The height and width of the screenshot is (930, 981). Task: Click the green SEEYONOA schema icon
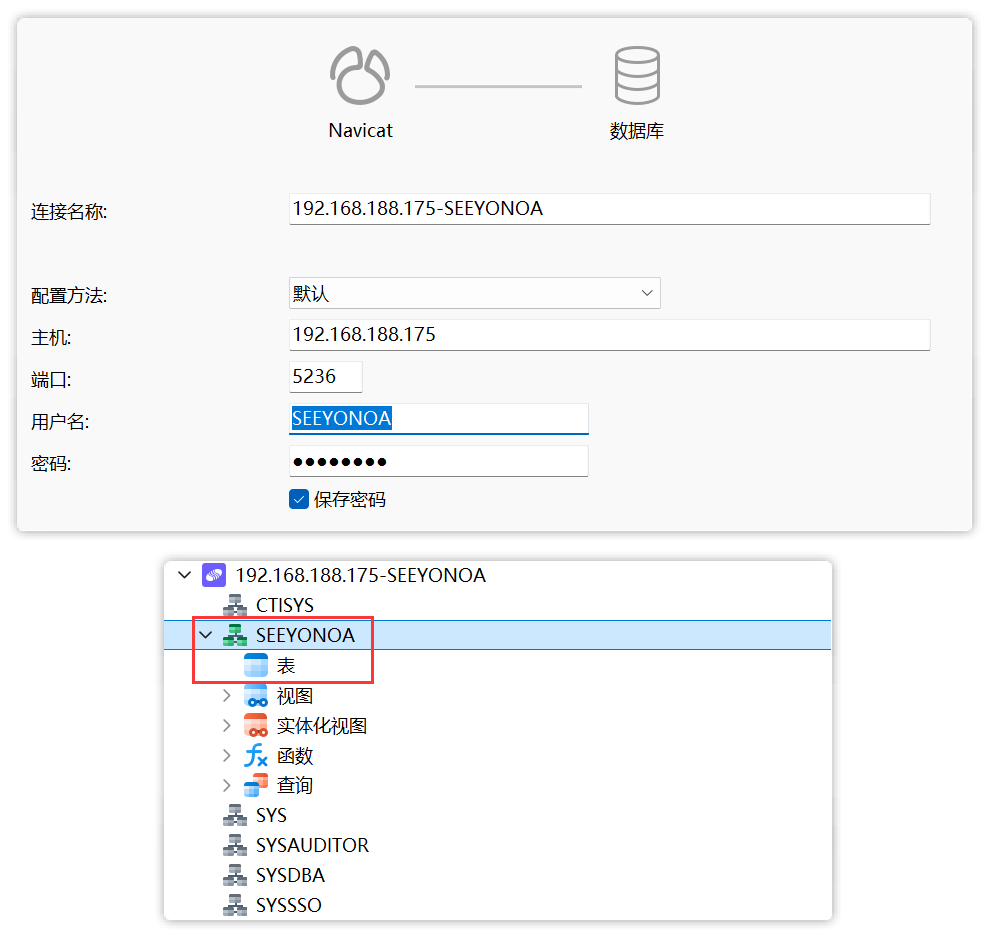(235, 635)
